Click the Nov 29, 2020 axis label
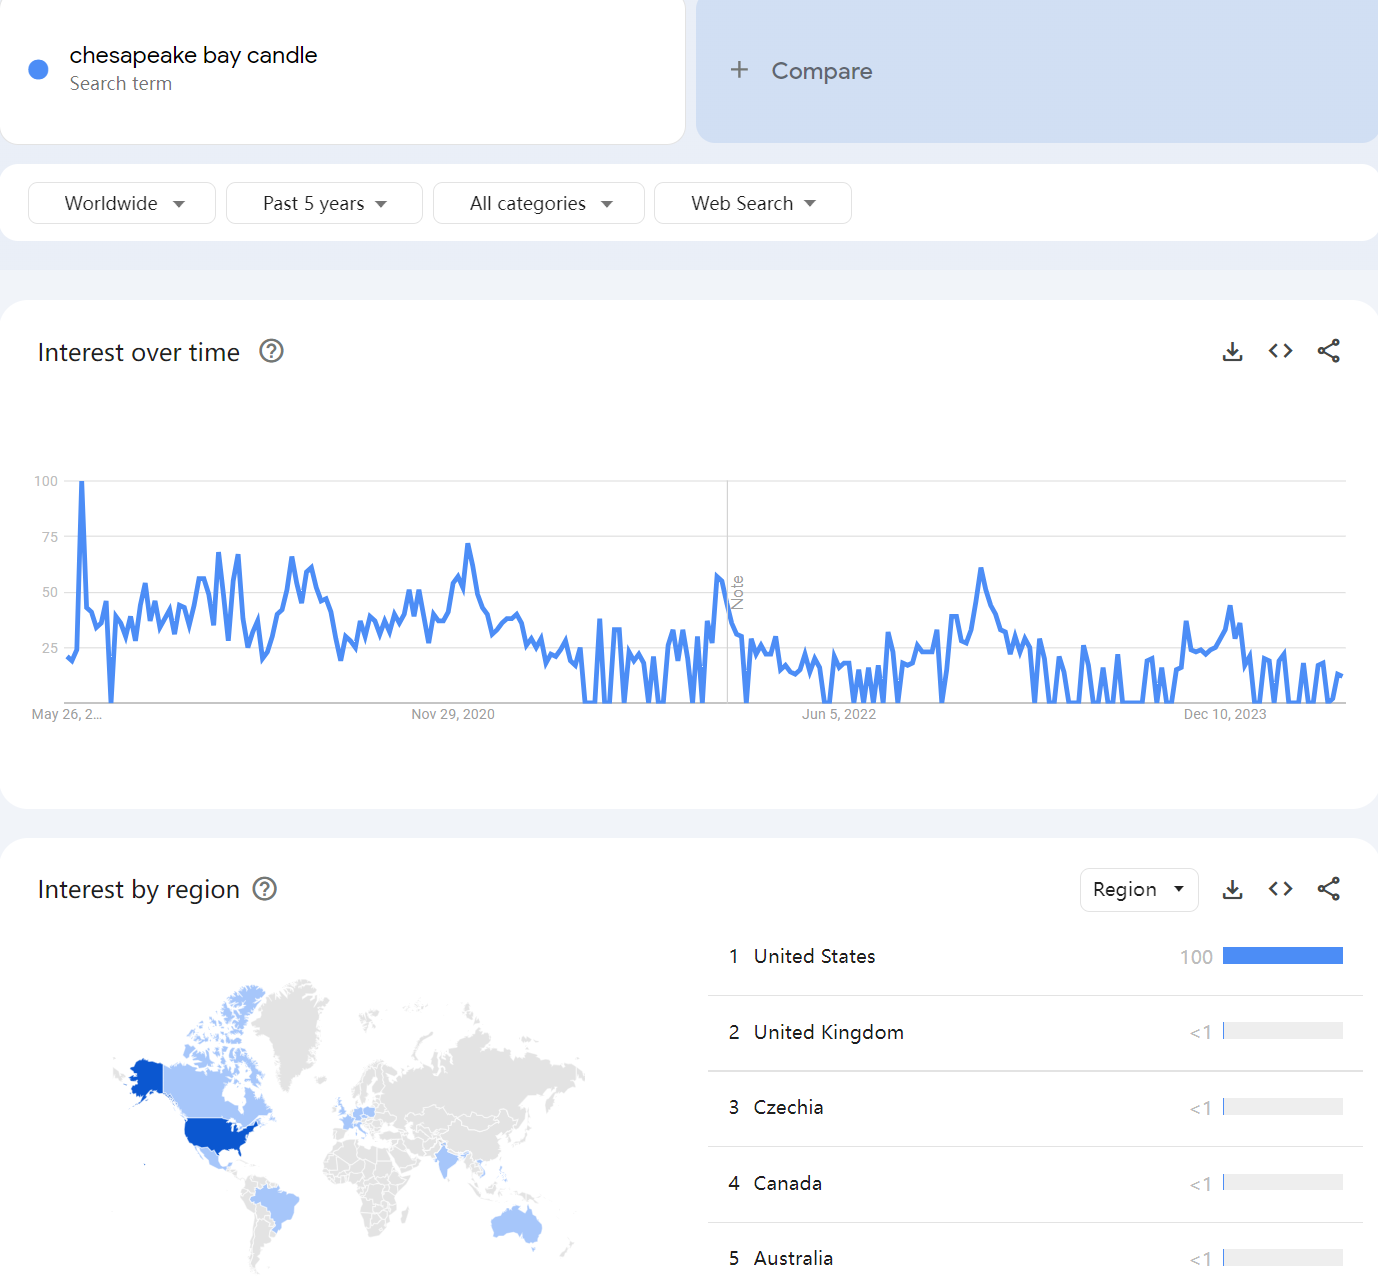This screenshot has width=1378, height=1280. click(x=453, y=714)
